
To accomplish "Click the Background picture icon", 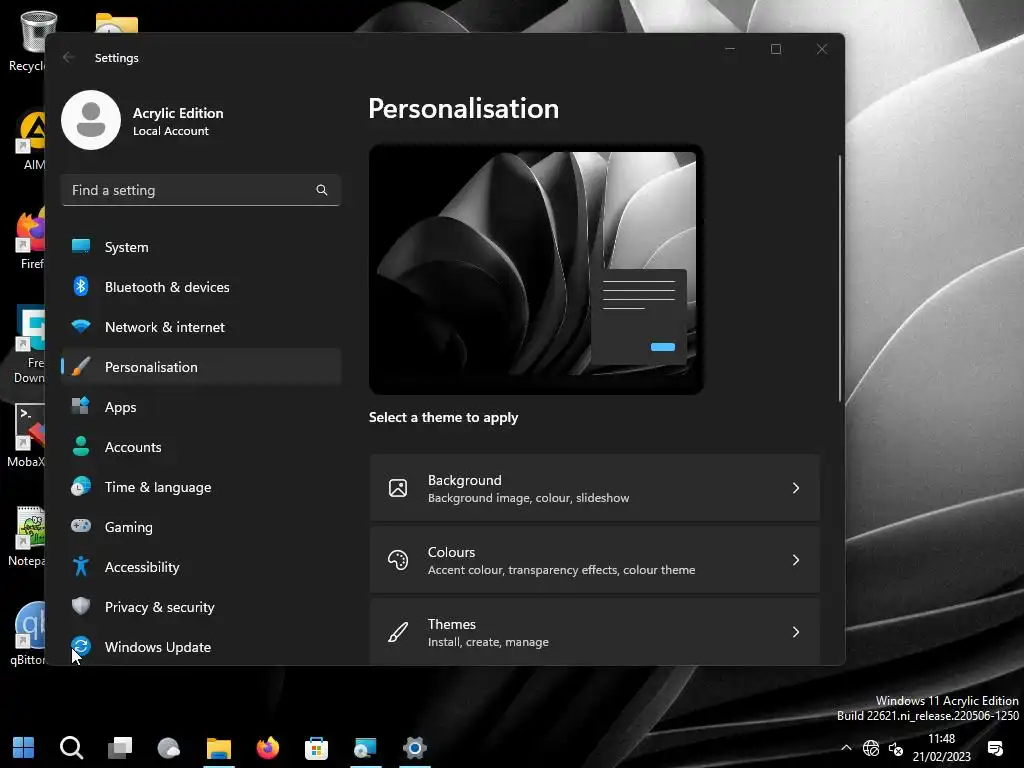I will click(398, 488).
